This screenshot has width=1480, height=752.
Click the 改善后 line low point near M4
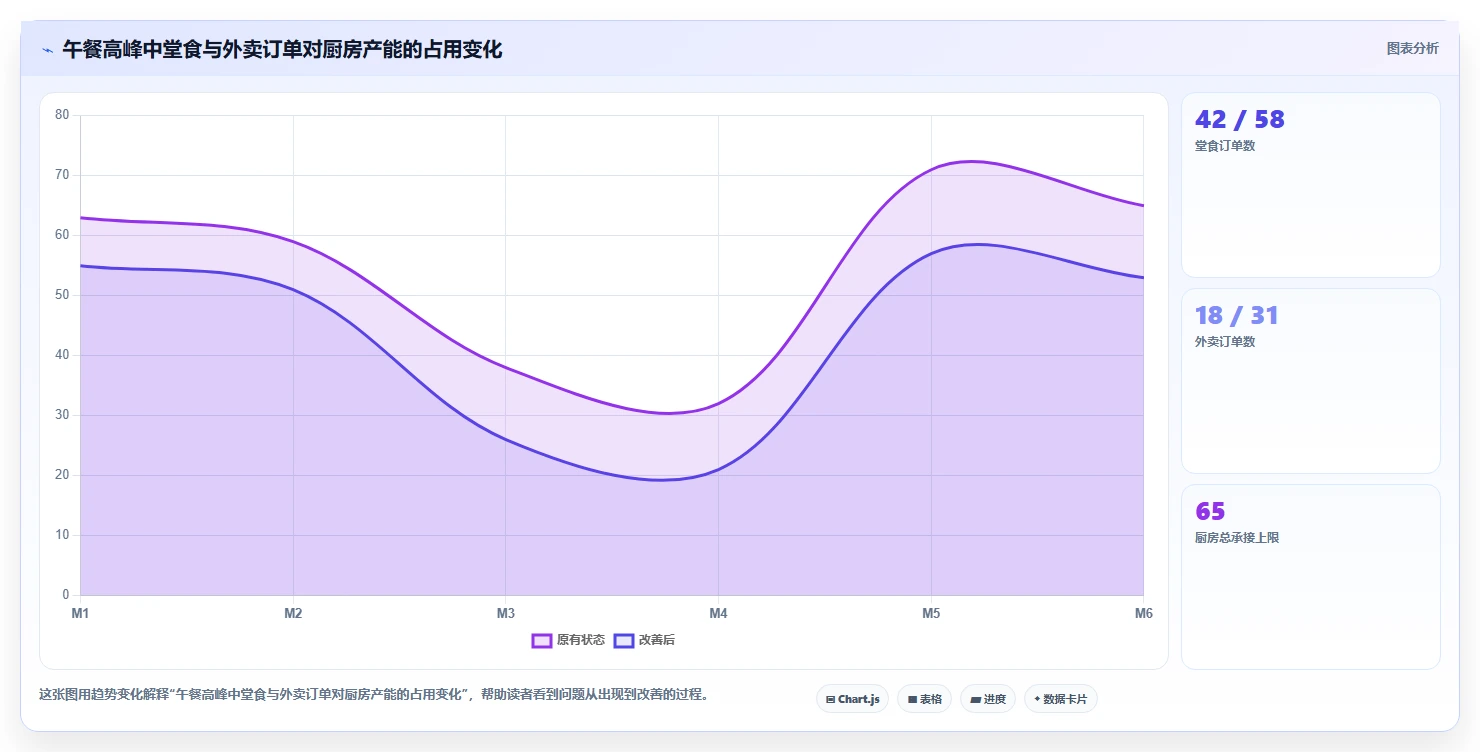pos(662,480)
